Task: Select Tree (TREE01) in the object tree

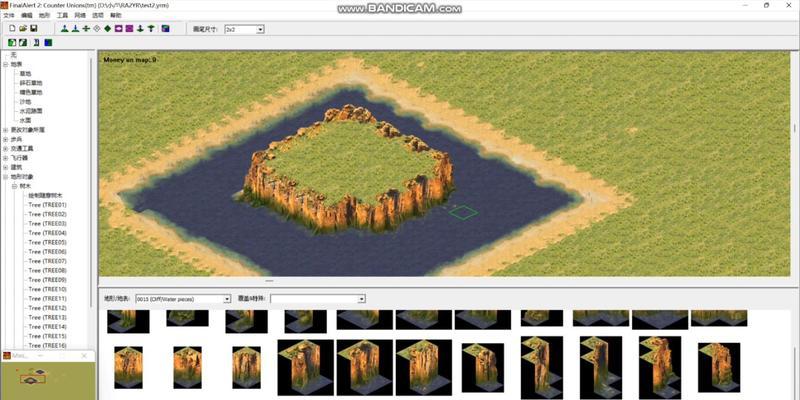Action: point(47,205)
